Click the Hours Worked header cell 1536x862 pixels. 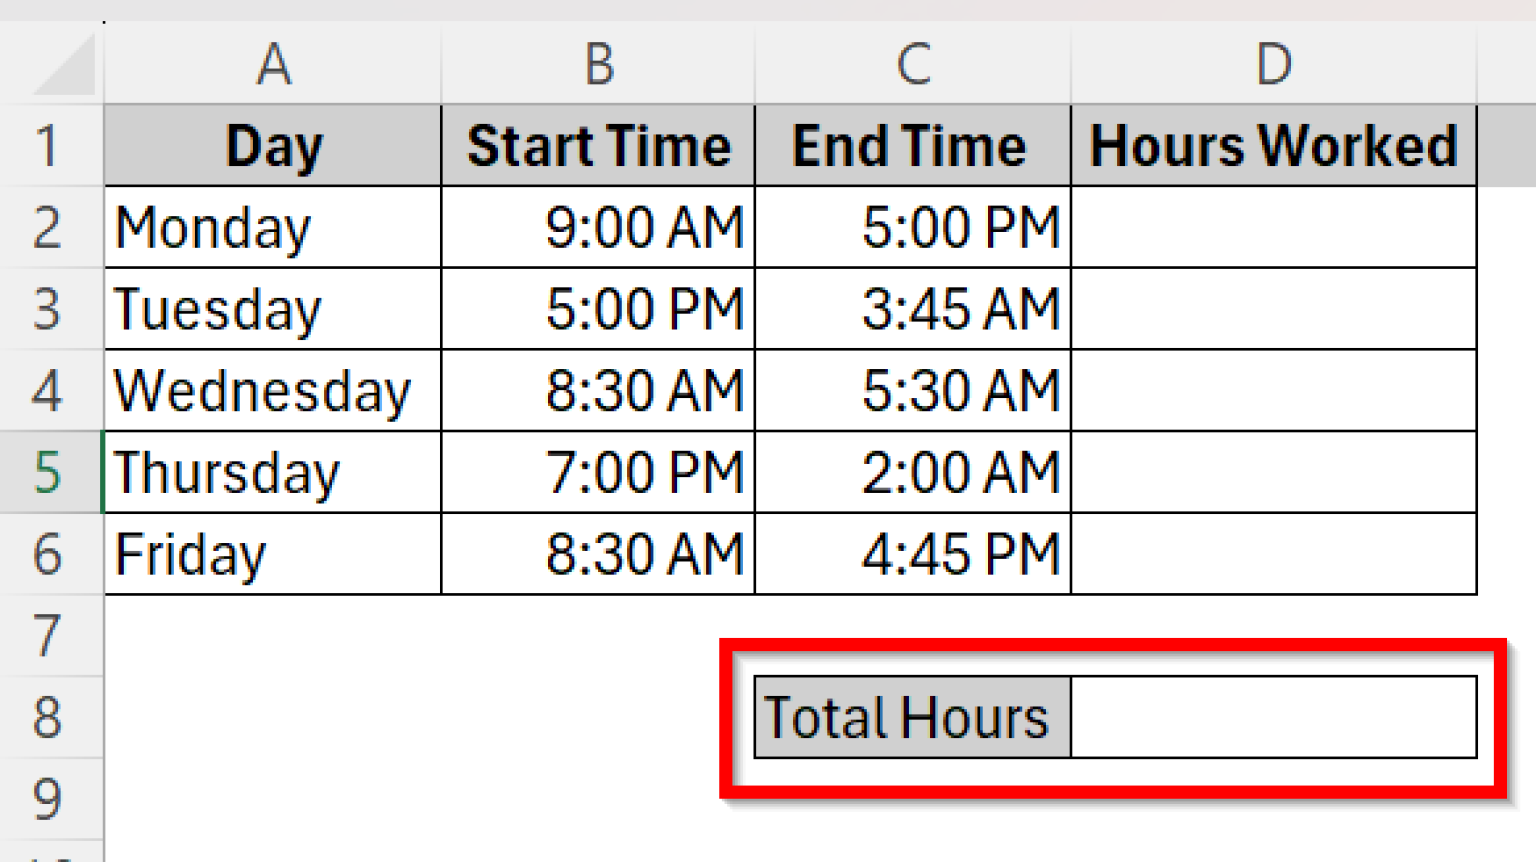tap(1273, 145)
